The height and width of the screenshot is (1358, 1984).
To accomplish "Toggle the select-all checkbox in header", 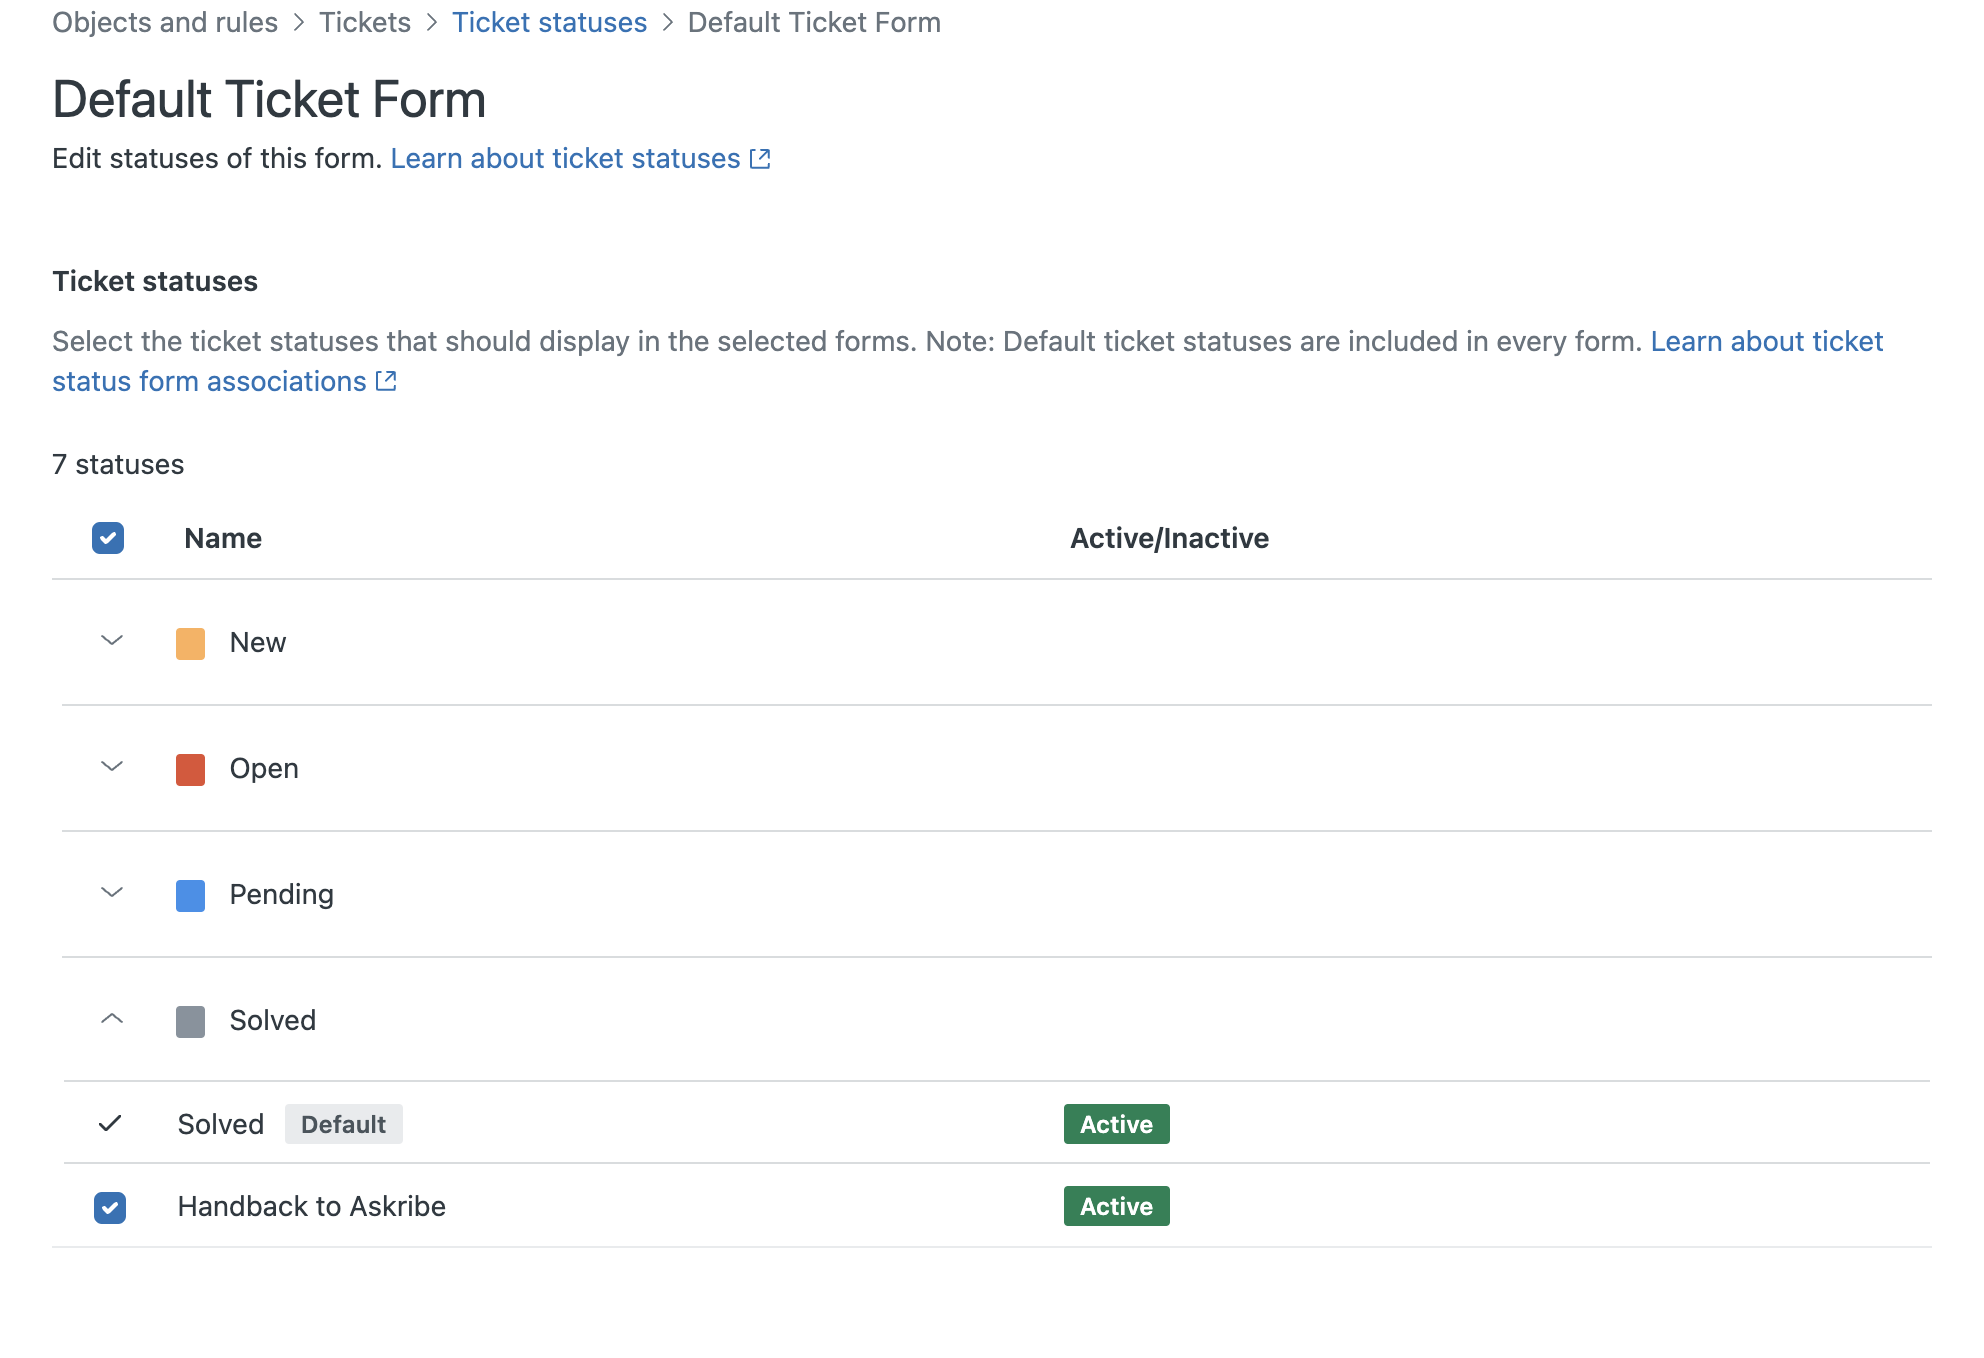I will tap(108, 538).
